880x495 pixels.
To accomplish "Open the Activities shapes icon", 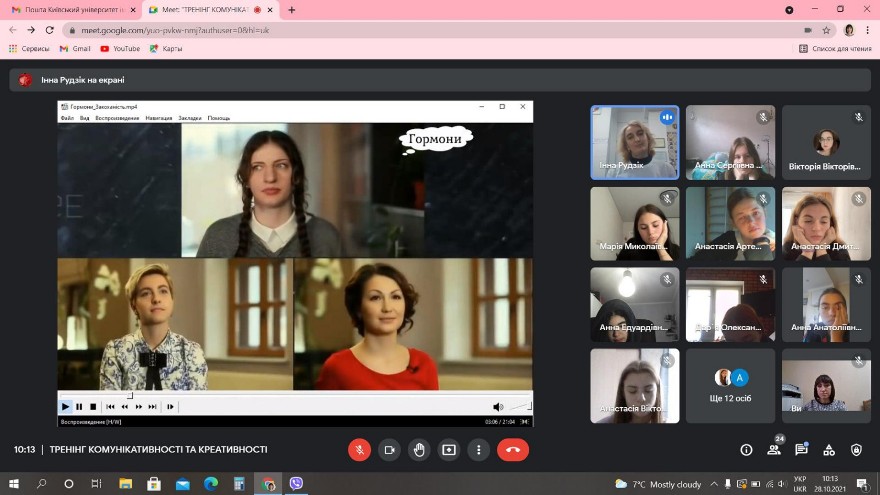I will (x=828, y=450).
